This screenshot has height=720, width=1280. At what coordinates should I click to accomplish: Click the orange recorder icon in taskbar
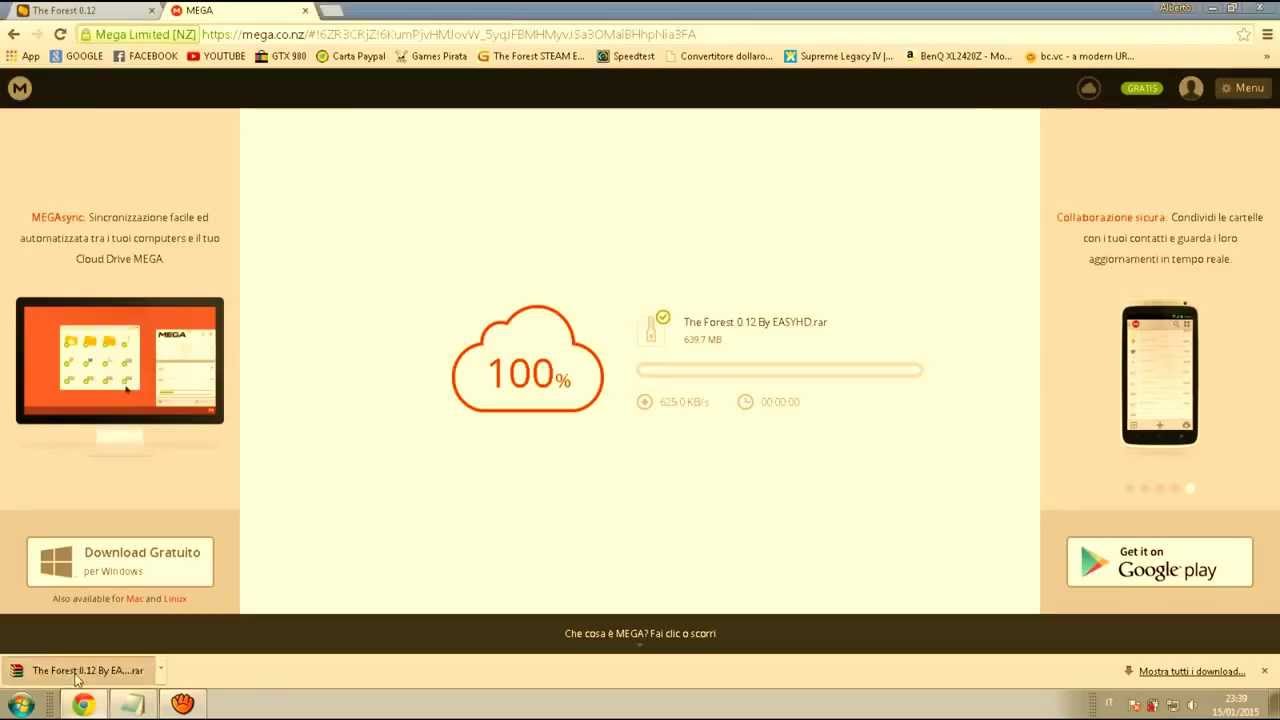[x=182, y=705]
